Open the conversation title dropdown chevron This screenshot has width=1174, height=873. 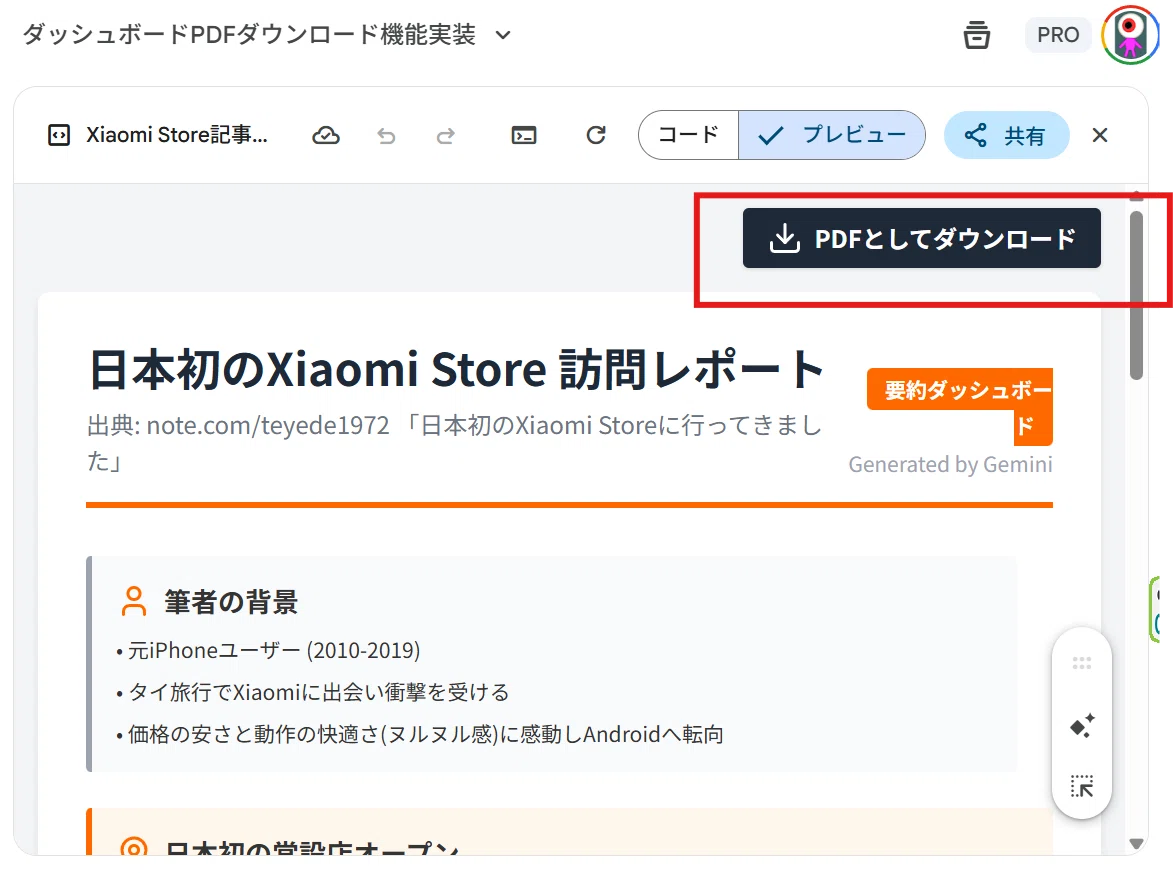click(x=503, y=35)
